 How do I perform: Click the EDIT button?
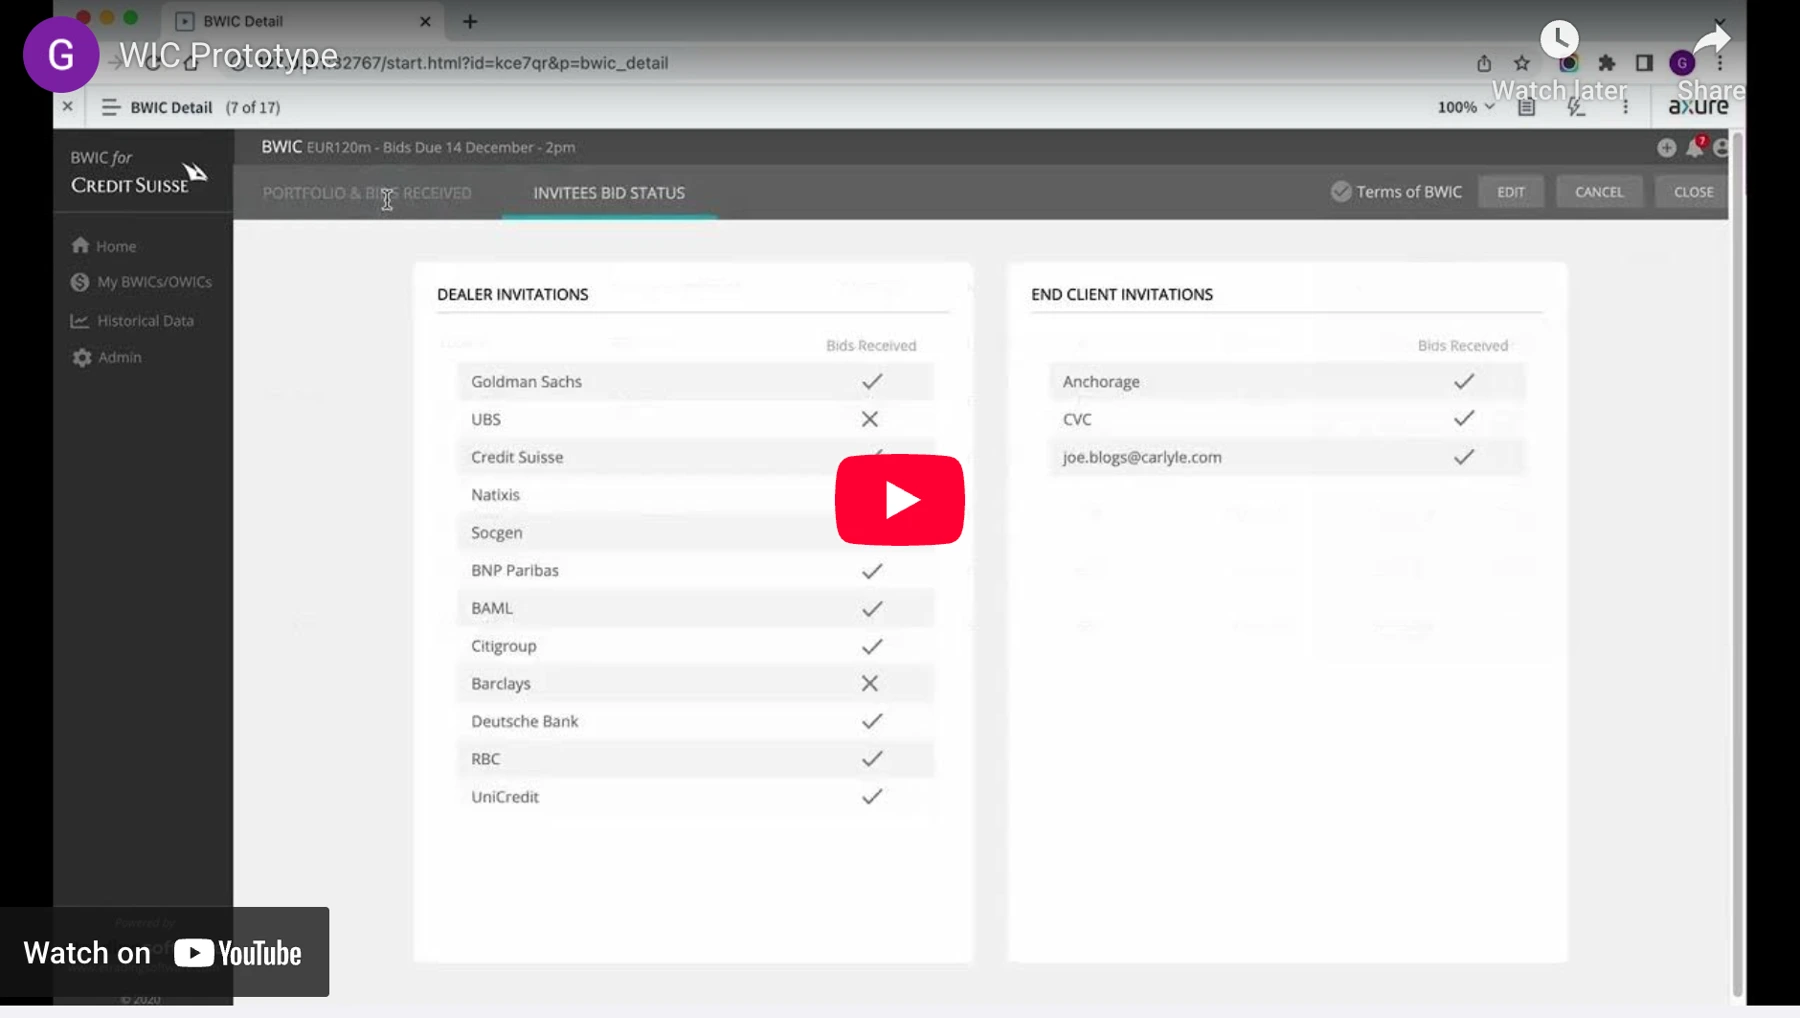coord(1511,192)
